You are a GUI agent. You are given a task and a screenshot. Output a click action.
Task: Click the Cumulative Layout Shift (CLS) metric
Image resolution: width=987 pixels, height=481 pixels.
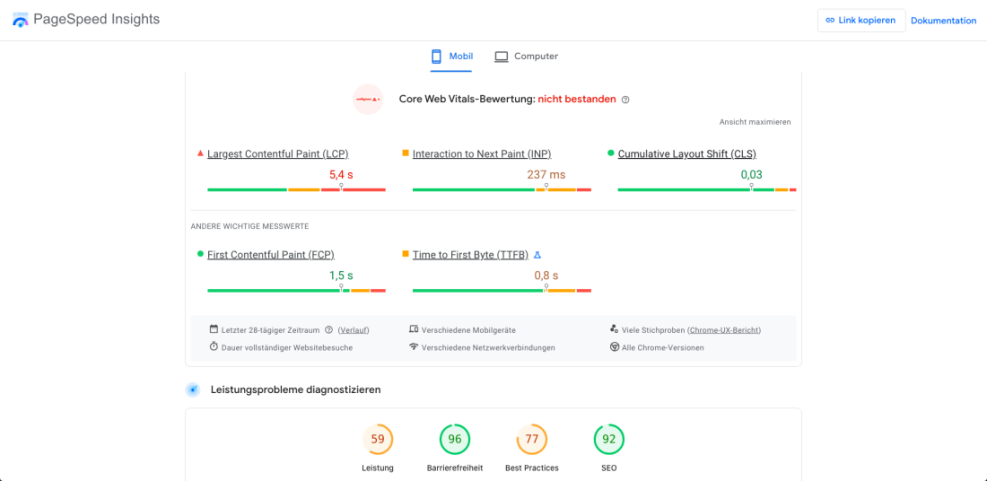[x=689, y=154]
